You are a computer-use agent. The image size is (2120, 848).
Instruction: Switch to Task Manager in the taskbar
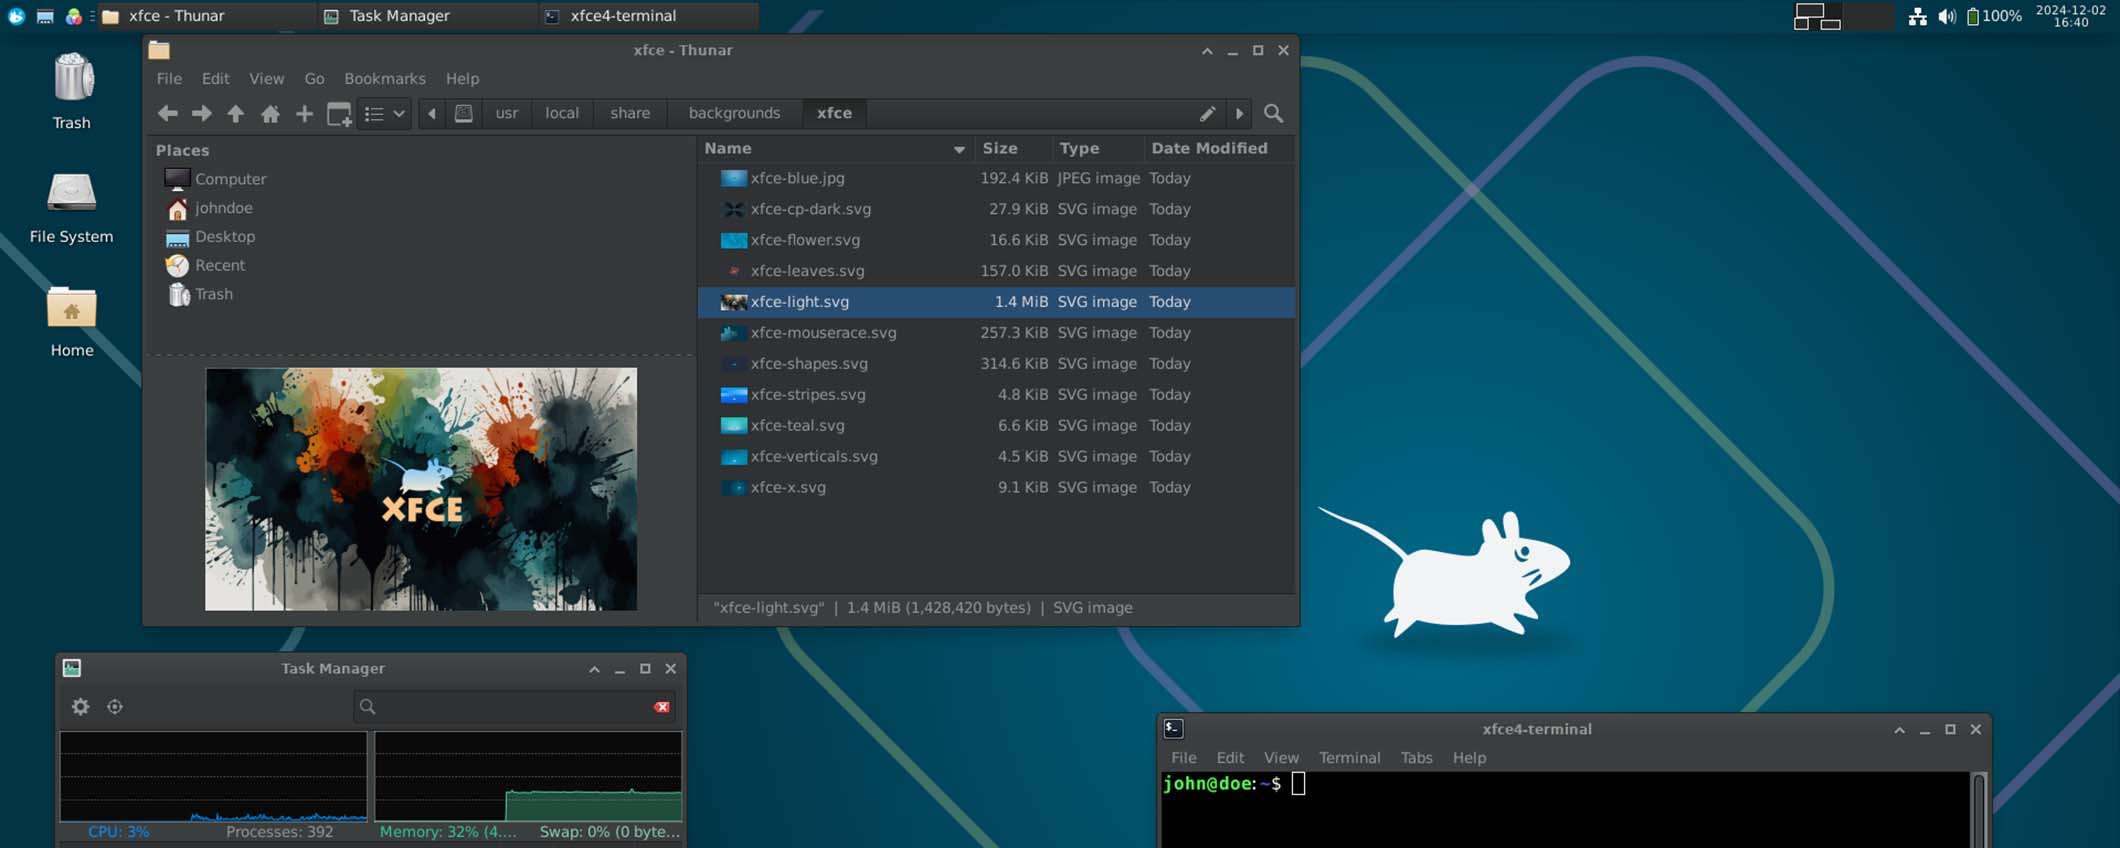click(399, 16)
